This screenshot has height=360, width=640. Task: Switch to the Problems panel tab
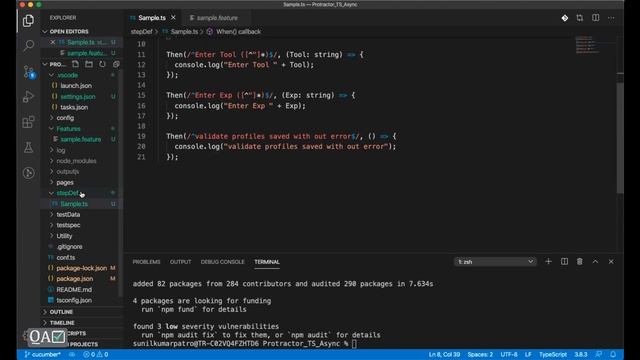point(146,262)
